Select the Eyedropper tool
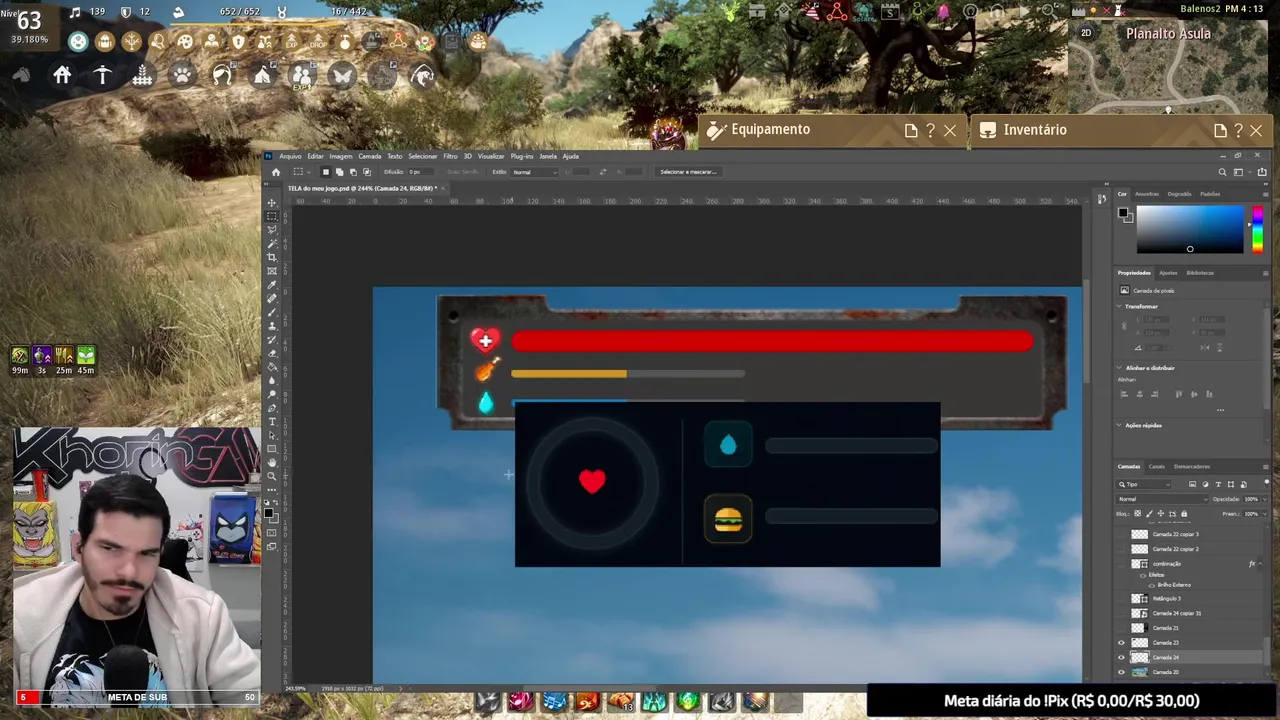This screenshot has width=1280, height=720. [272, 284]
